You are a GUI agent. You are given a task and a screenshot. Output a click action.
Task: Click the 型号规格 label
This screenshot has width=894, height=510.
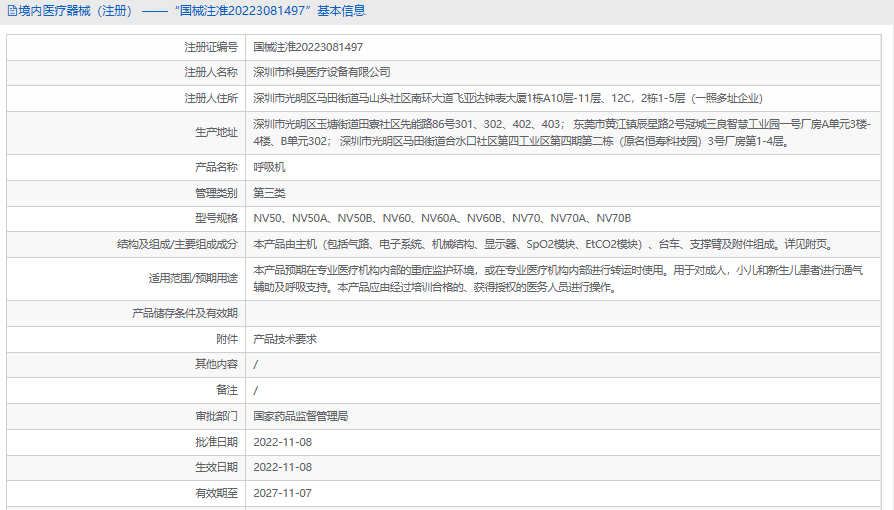pos(216,218)
